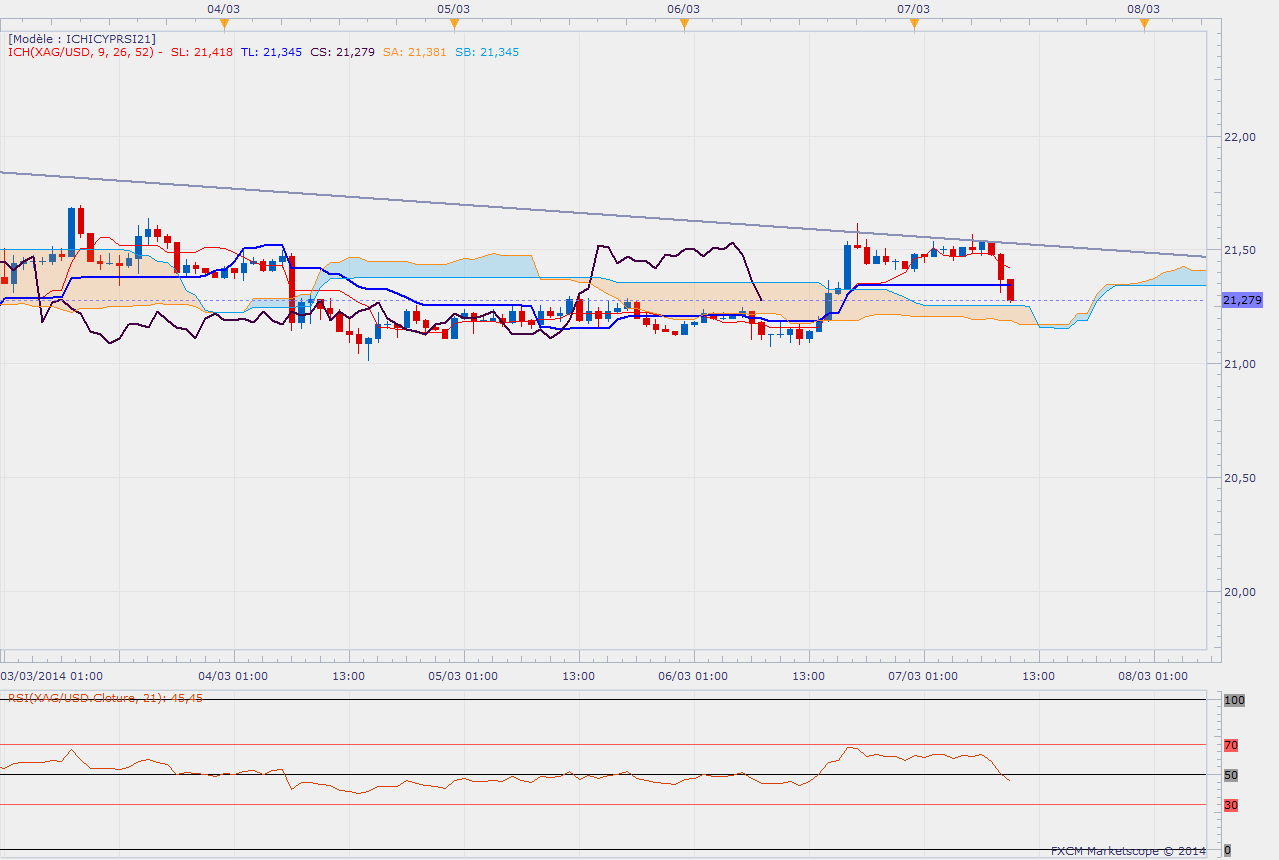The height and width of the screenshot is (860, 1279).
Task: Click the 22,00 price axis label
Action: tap(1242, 137)
